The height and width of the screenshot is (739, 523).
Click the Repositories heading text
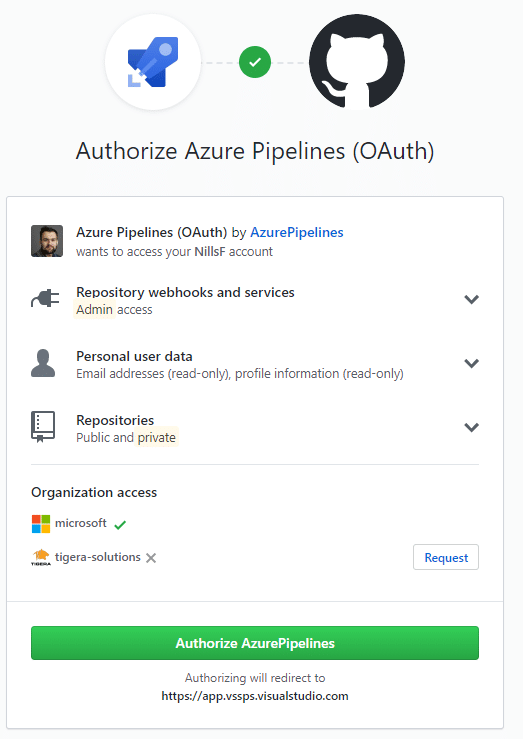tap(115, 420)
